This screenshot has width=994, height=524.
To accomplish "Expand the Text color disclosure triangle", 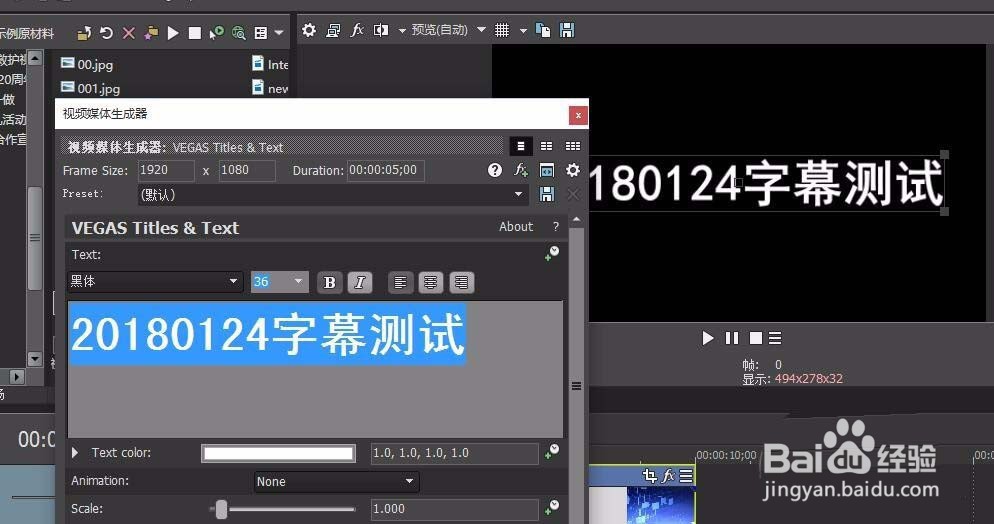I will coord(75,452).
